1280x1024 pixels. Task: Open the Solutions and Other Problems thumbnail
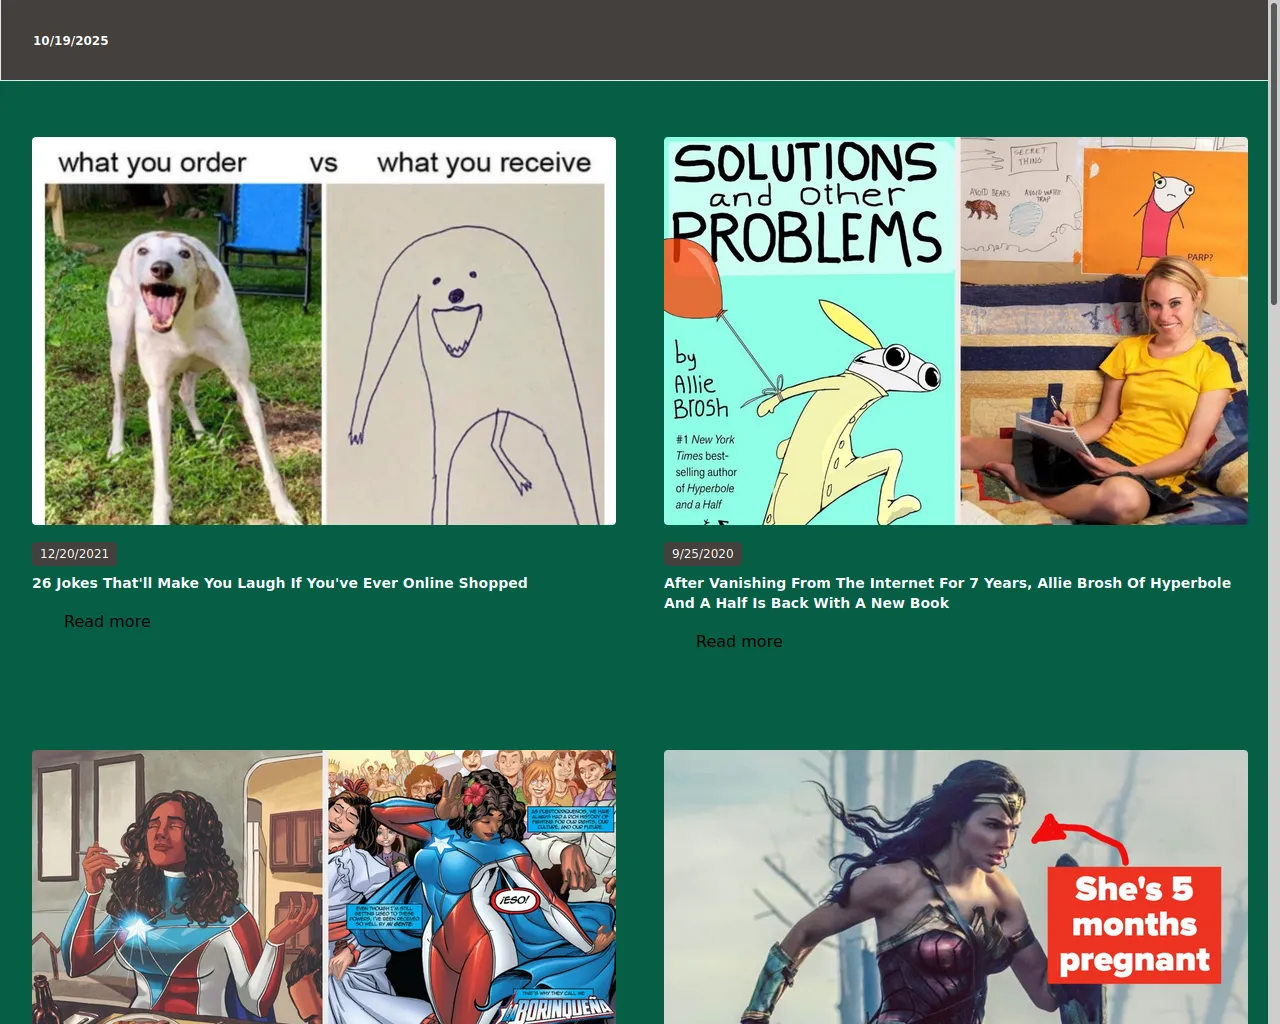956,331
